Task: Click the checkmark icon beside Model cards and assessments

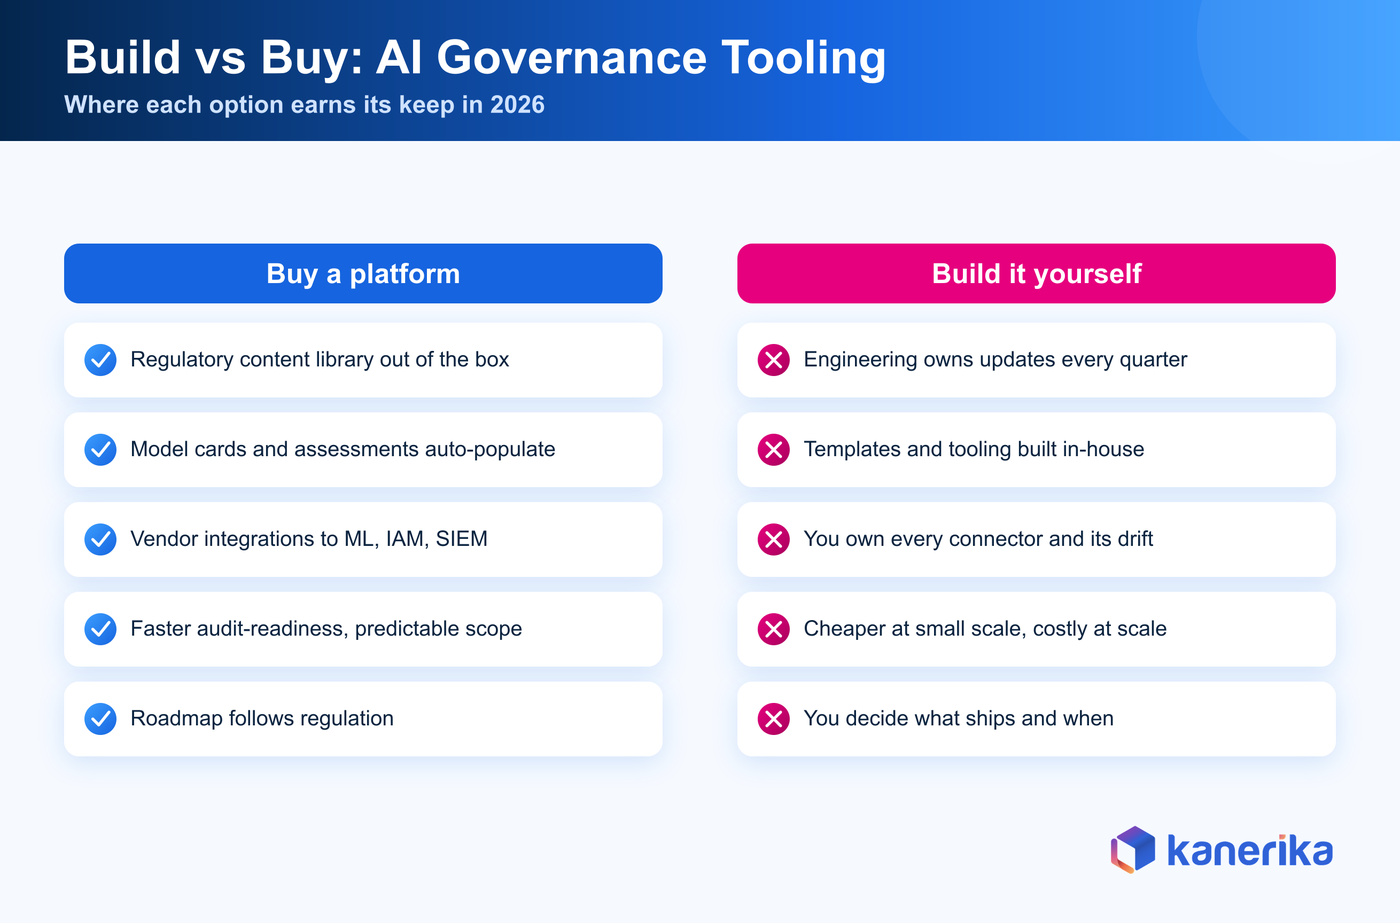Action: [x=100, y=450]
